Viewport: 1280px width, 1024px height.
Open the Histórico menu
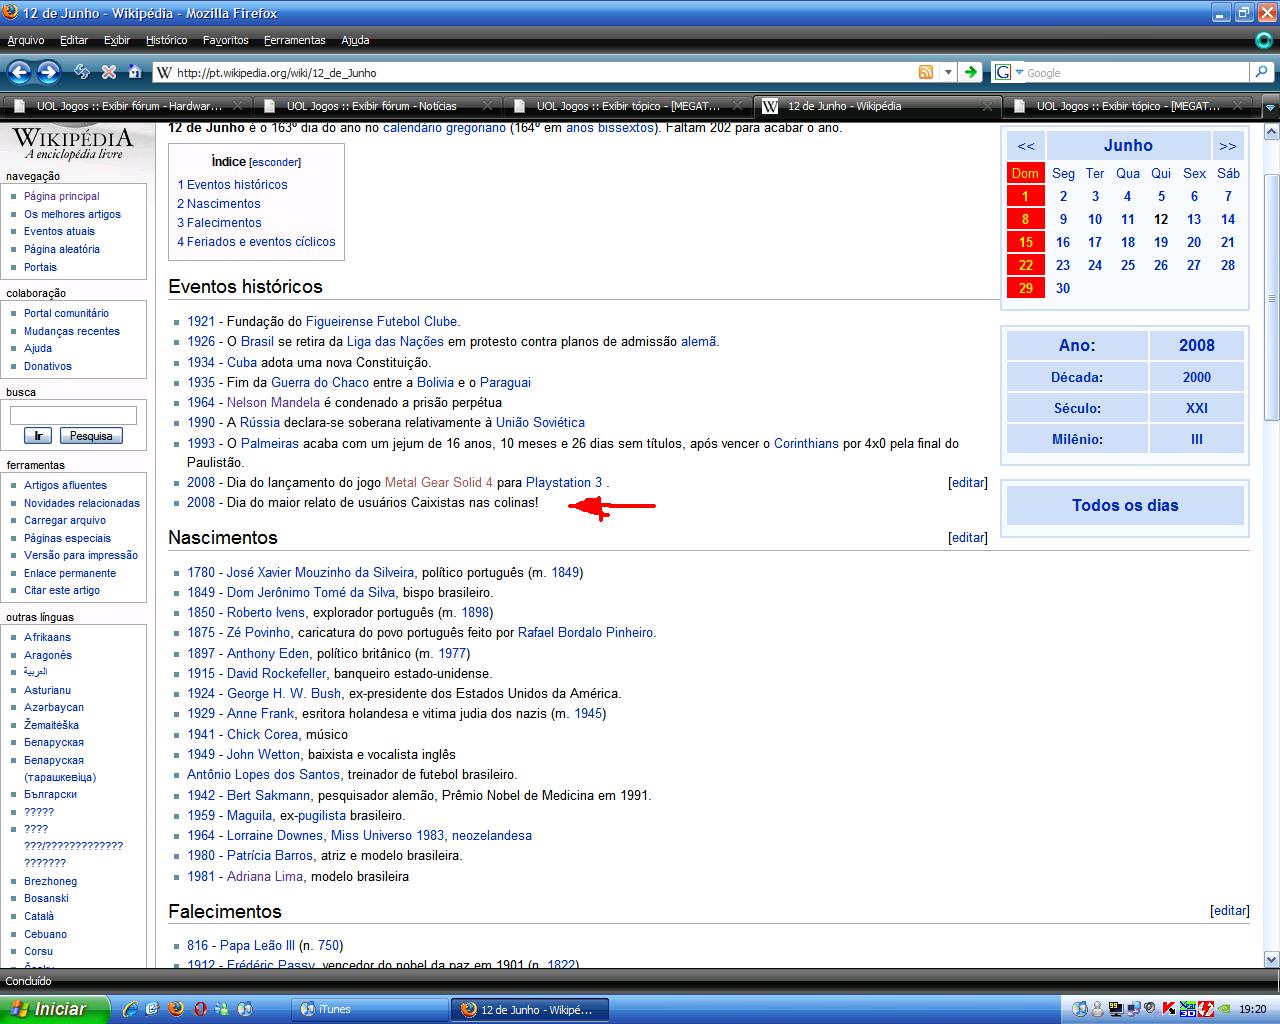pyautogui.click(x=166, y=40)
